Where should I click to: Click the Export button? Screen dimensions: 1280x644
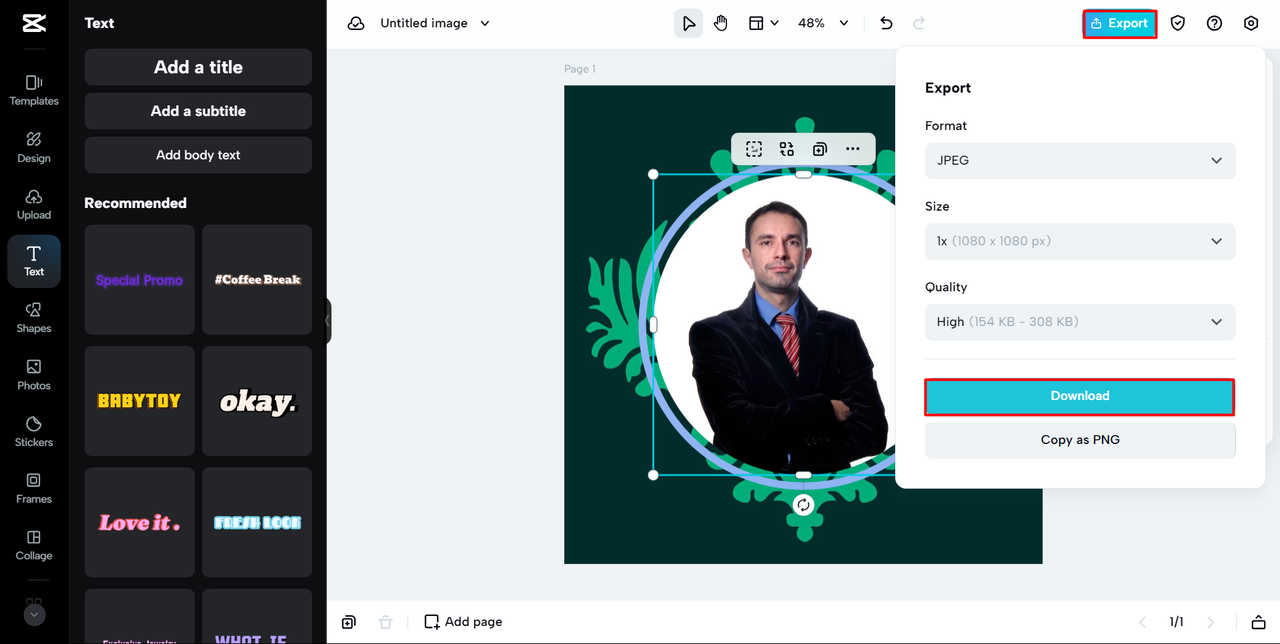click(x=1119, y=23)
